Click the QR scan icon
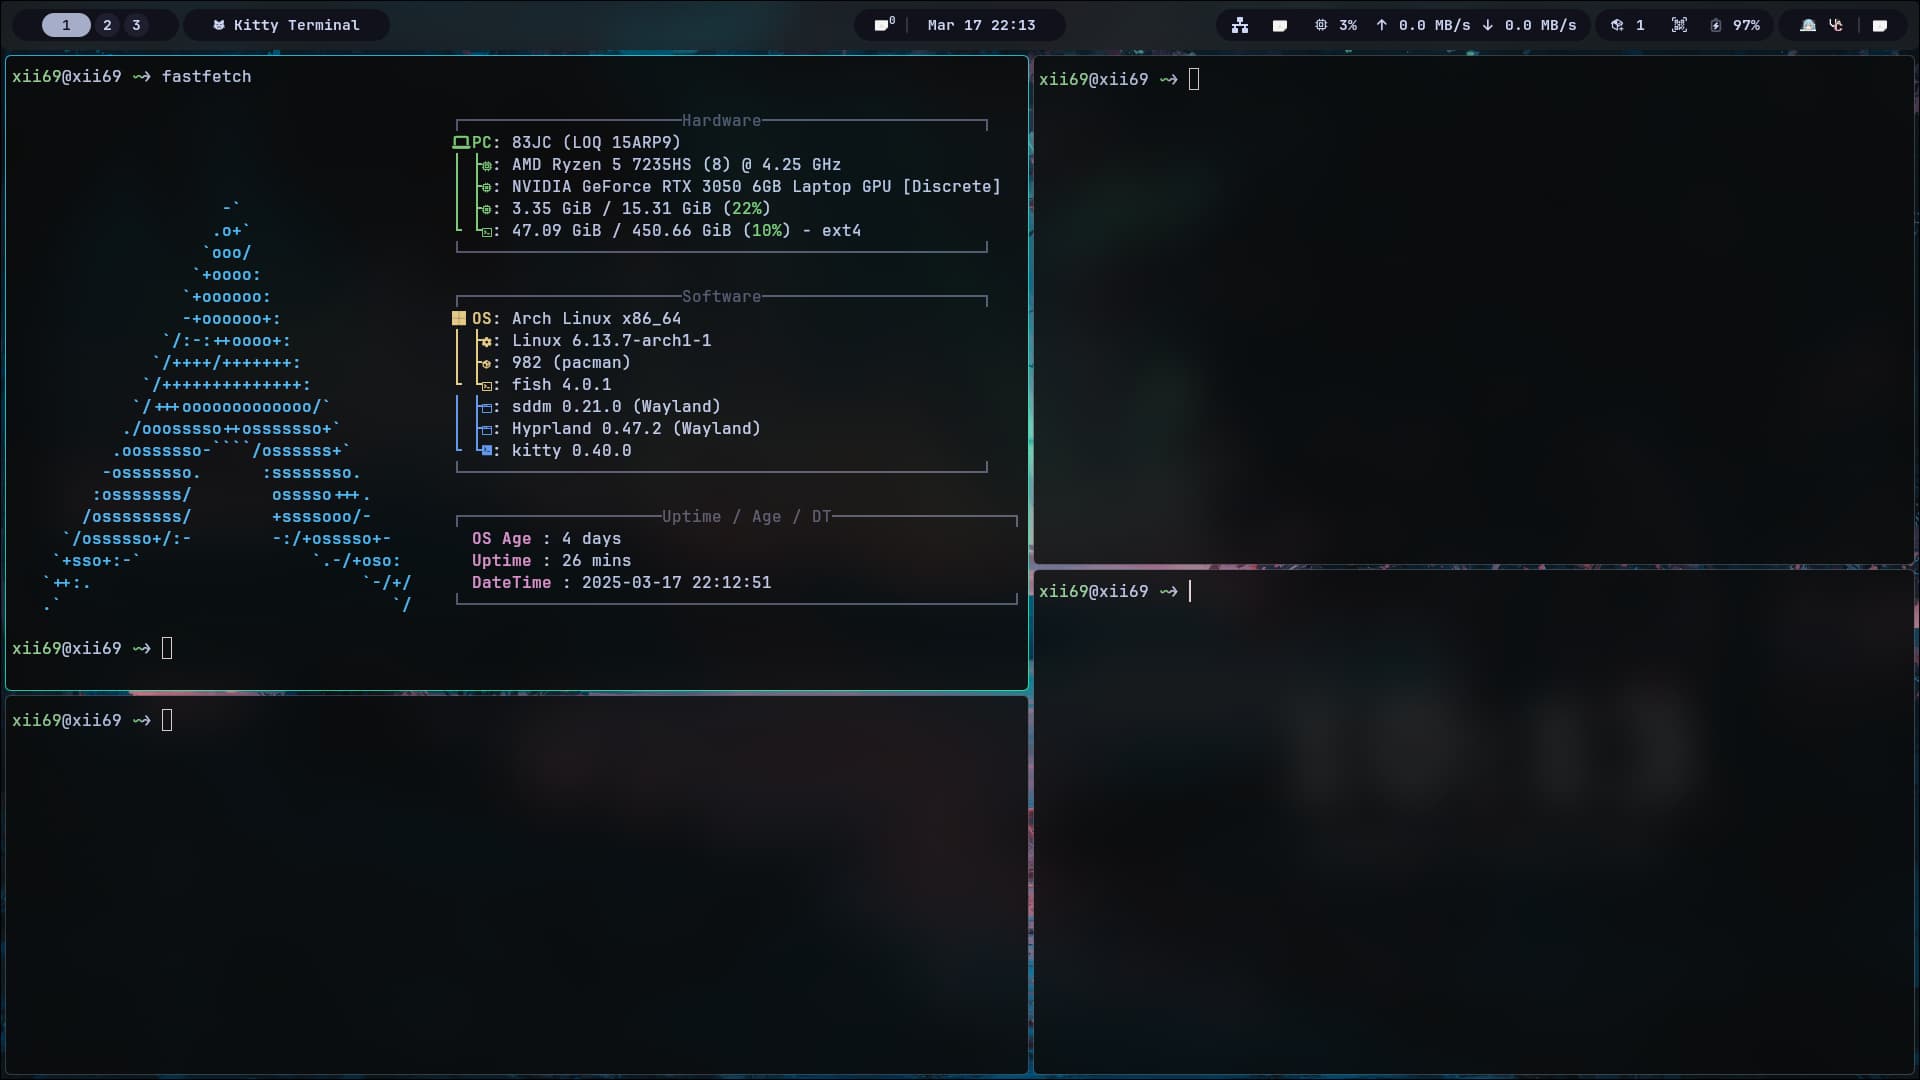The width and height of the screenshot is (1920, 1080). click(1679, 25)
